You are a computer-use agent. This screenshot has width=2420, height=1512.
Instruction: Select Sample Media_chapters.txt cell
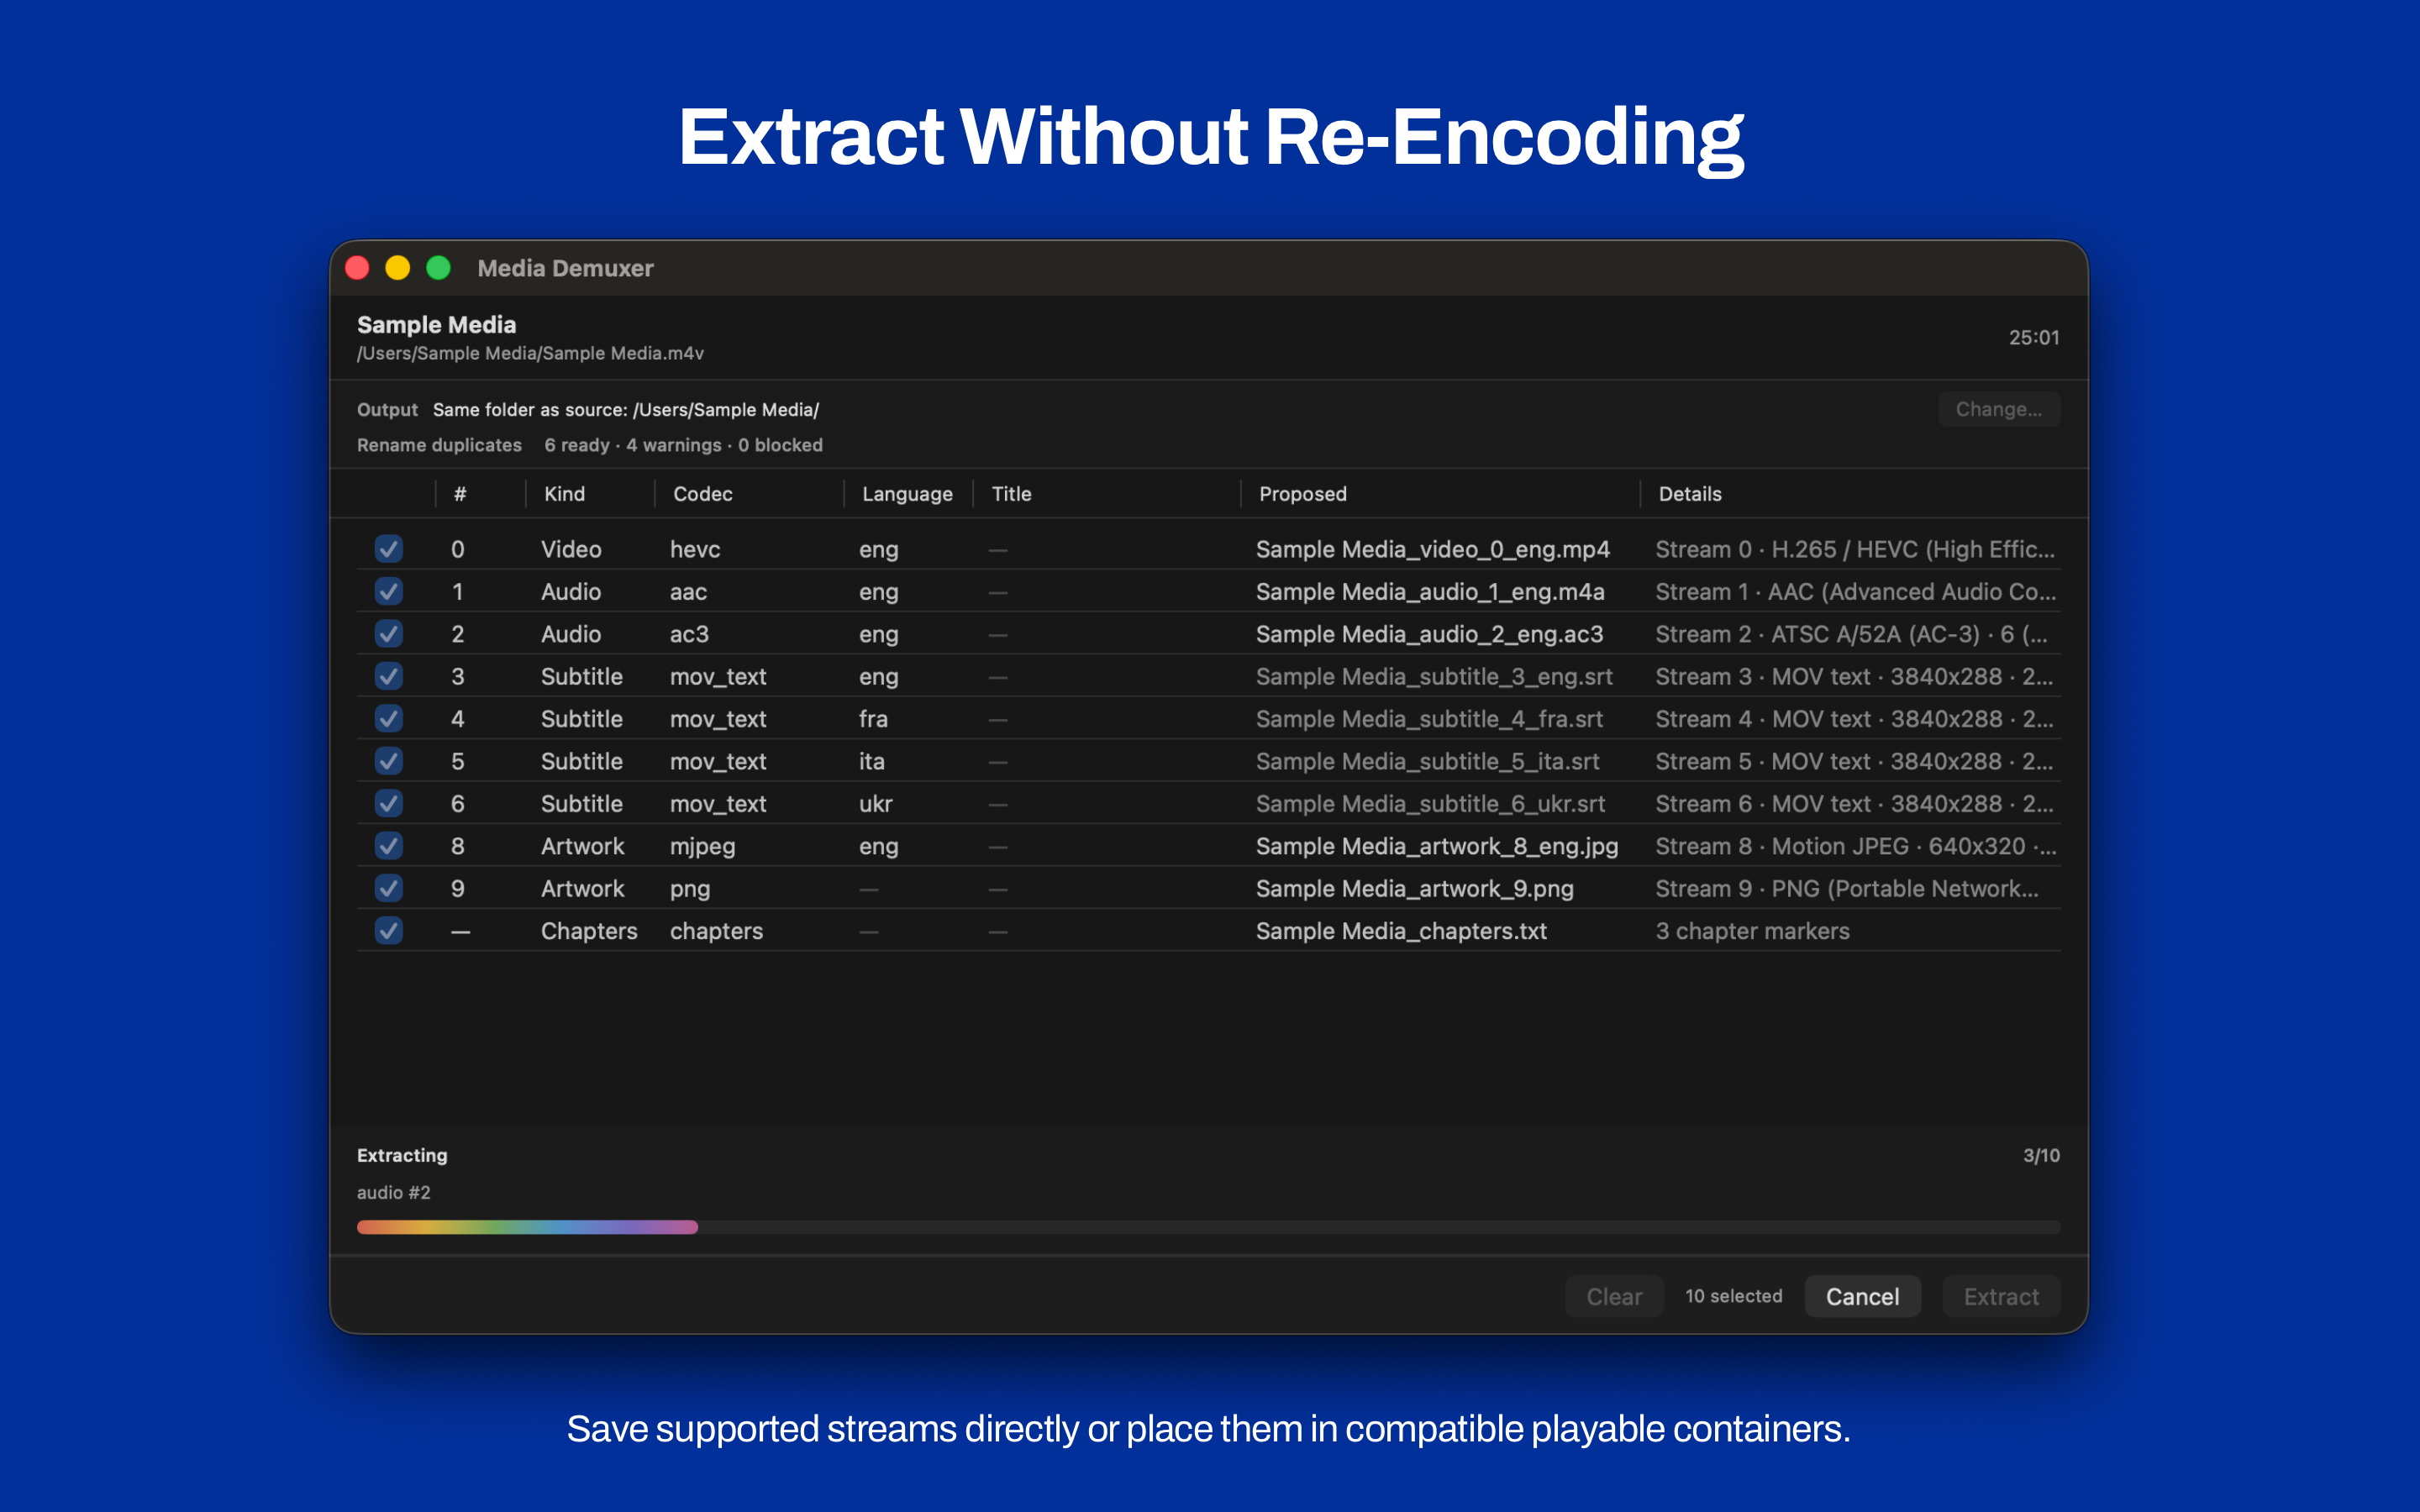pyautogui.click(x=1401, y=931)
